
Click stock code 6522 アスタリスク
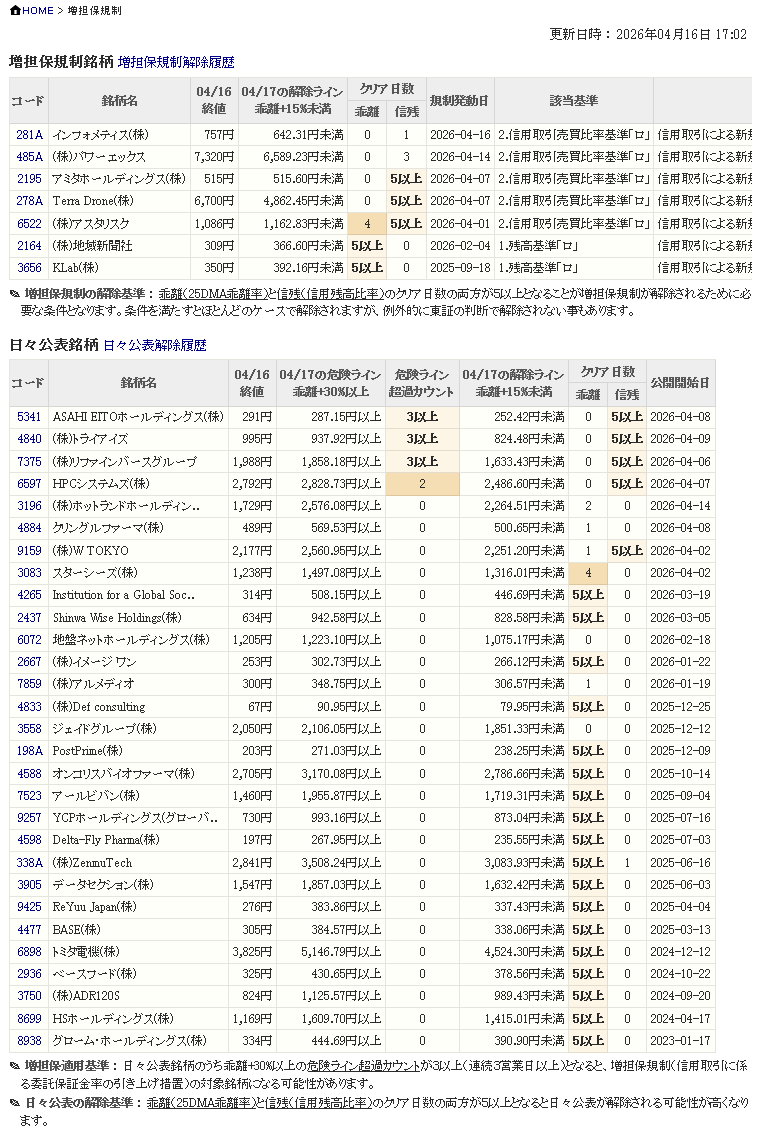(x=29, y=224)
